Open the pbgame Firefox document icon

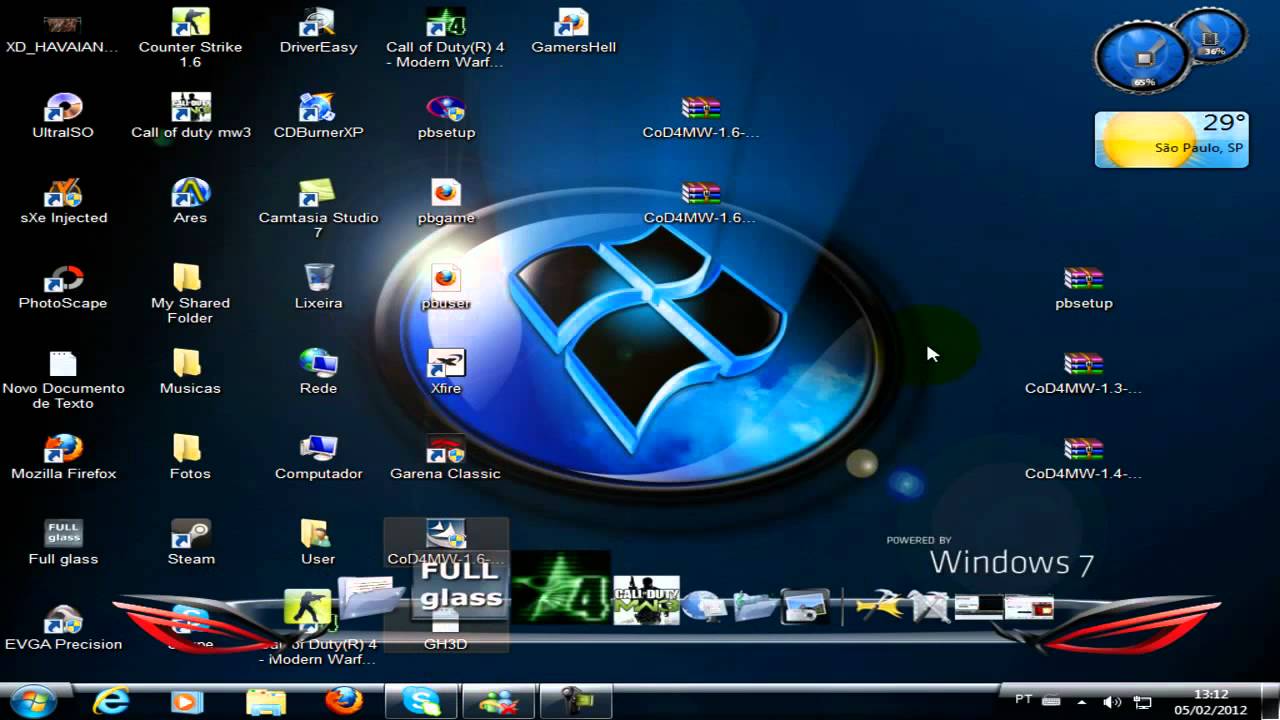(446, 203)
